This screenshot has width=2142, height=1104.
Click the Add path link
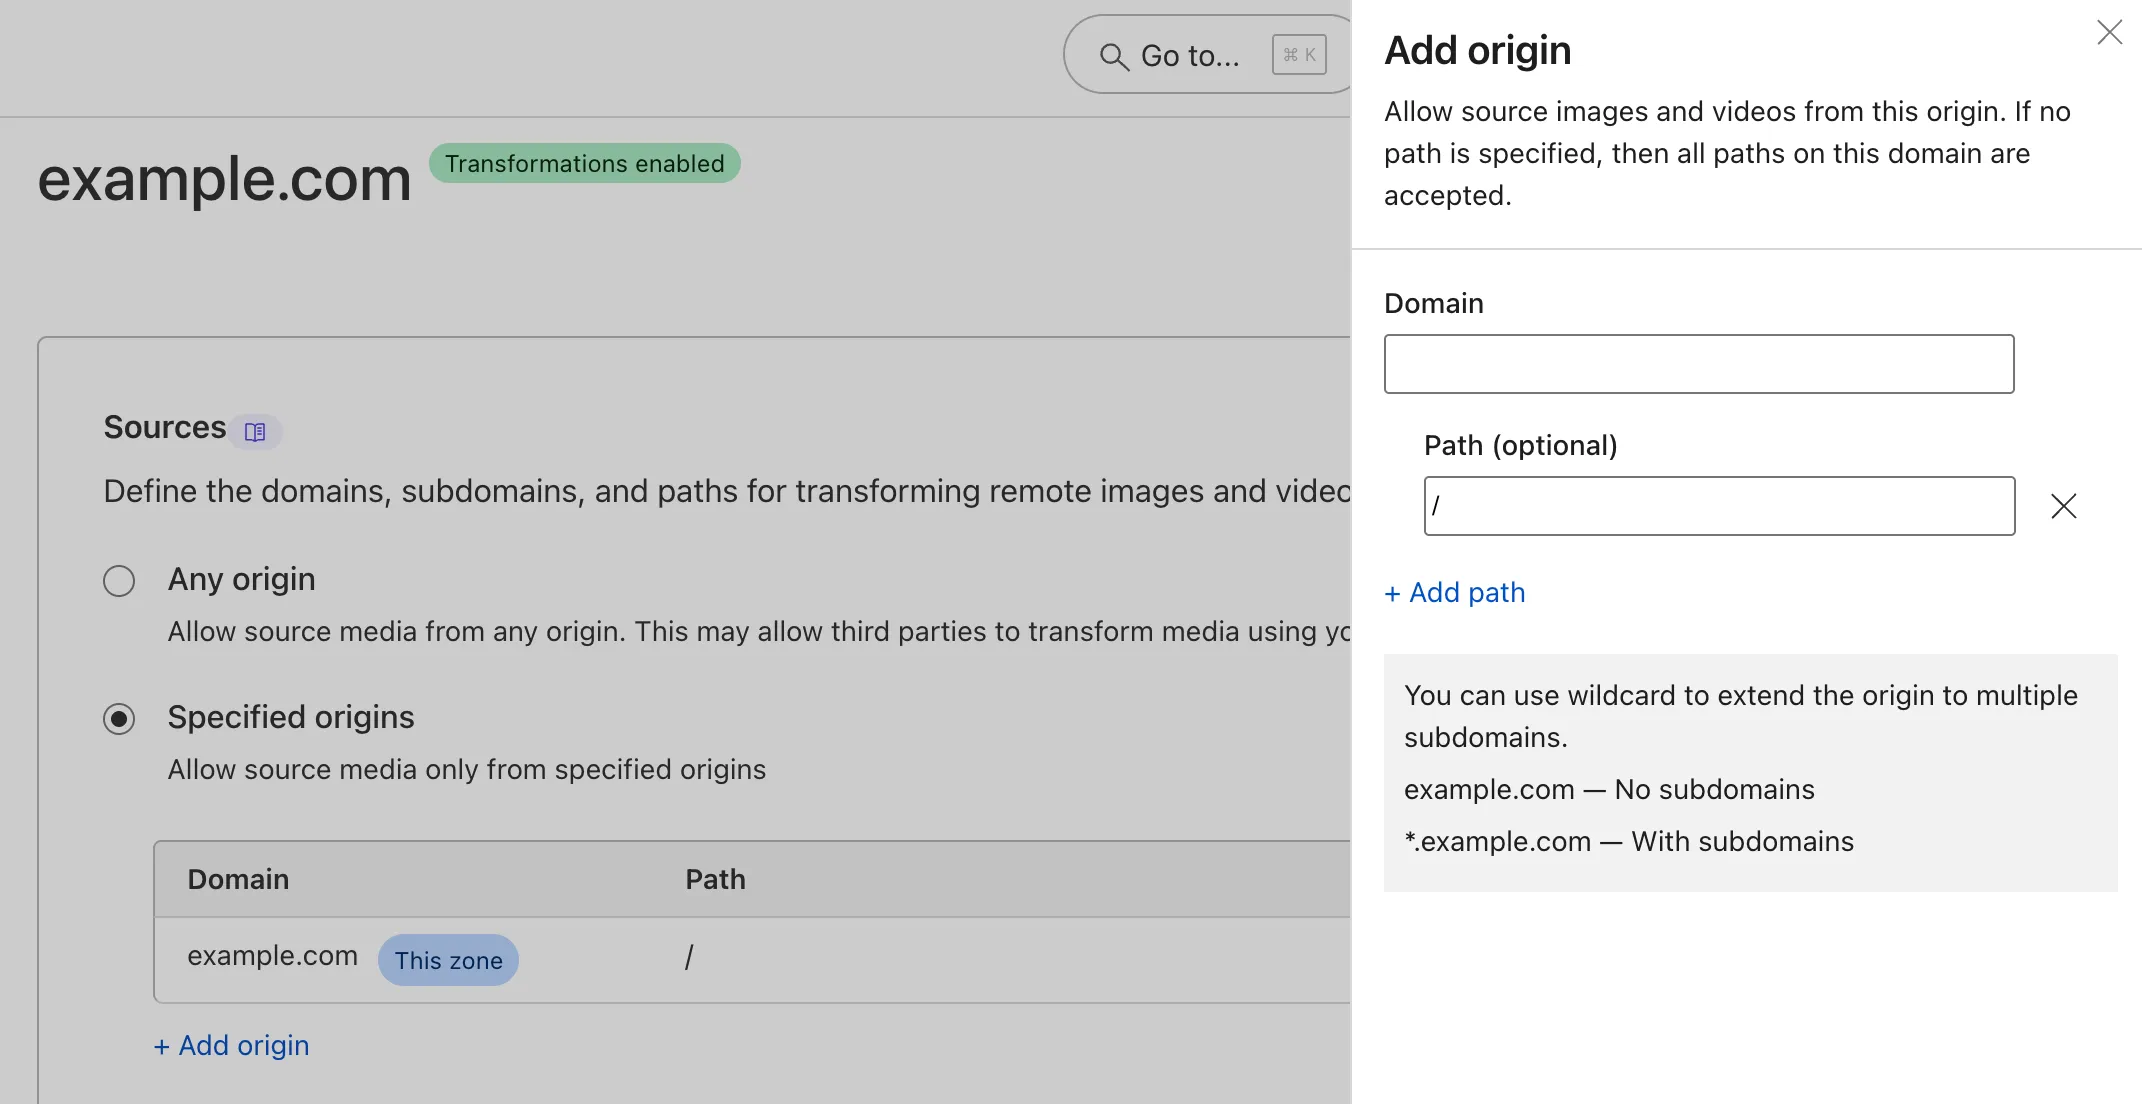point(1454,592)
